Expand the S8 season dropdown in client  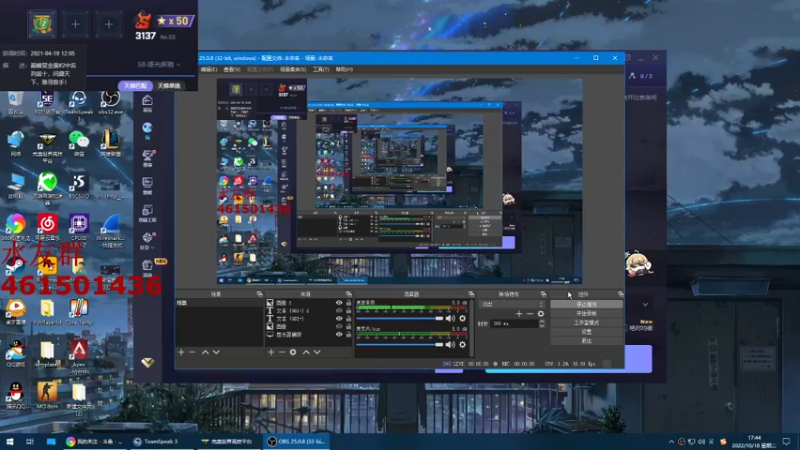159,64
